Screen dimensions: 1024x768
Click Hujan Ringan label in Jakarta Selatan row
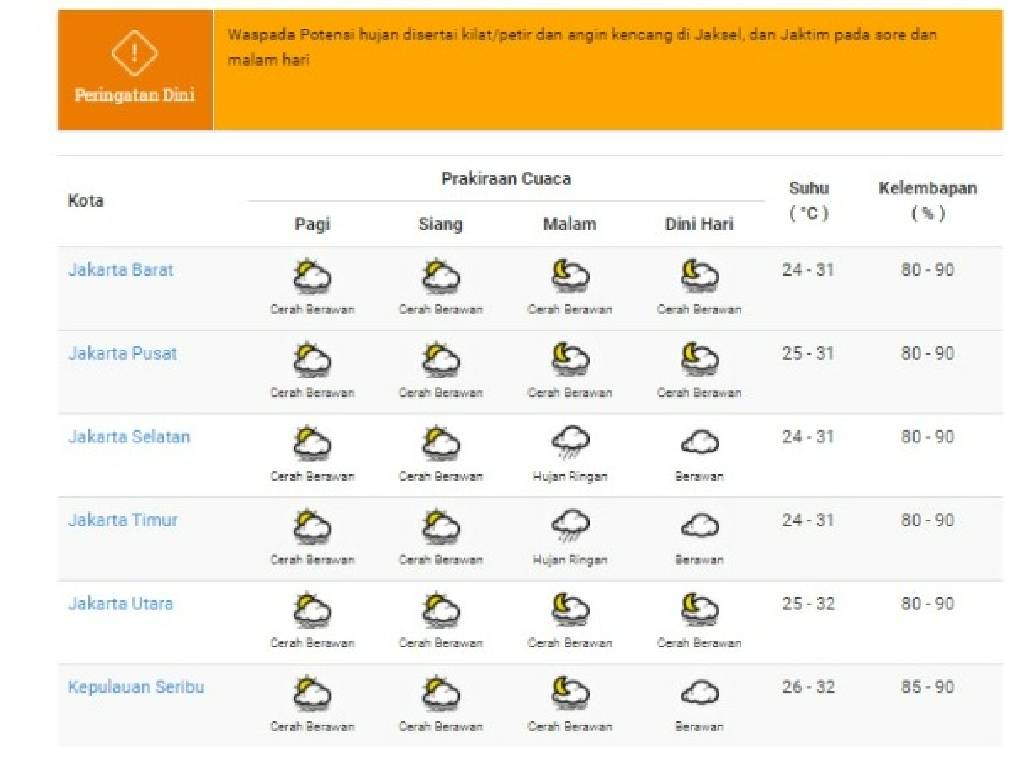(570, 477)
